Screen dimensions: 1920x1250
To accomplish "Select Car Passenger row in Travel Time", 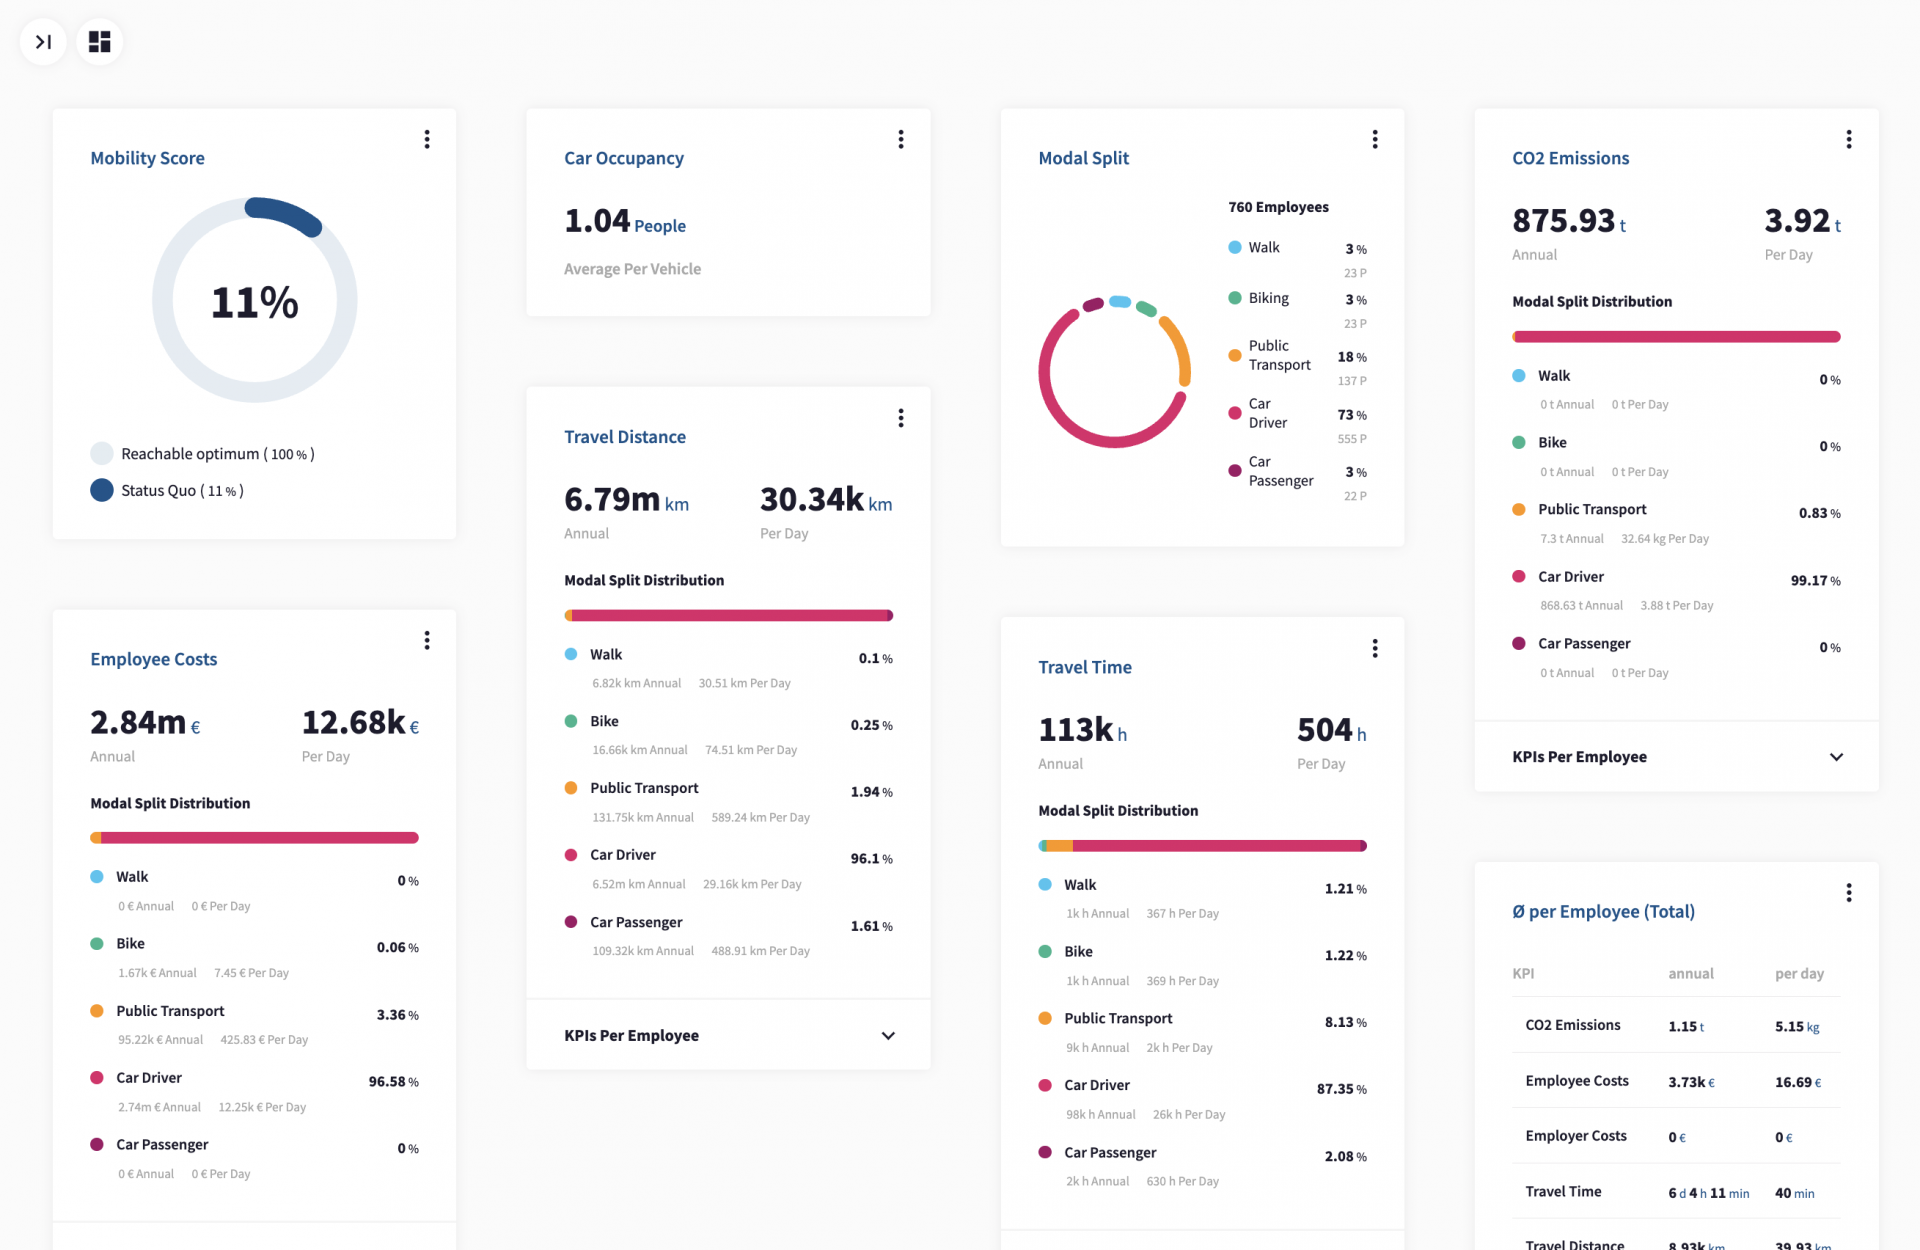I will pos(1202,1167).
